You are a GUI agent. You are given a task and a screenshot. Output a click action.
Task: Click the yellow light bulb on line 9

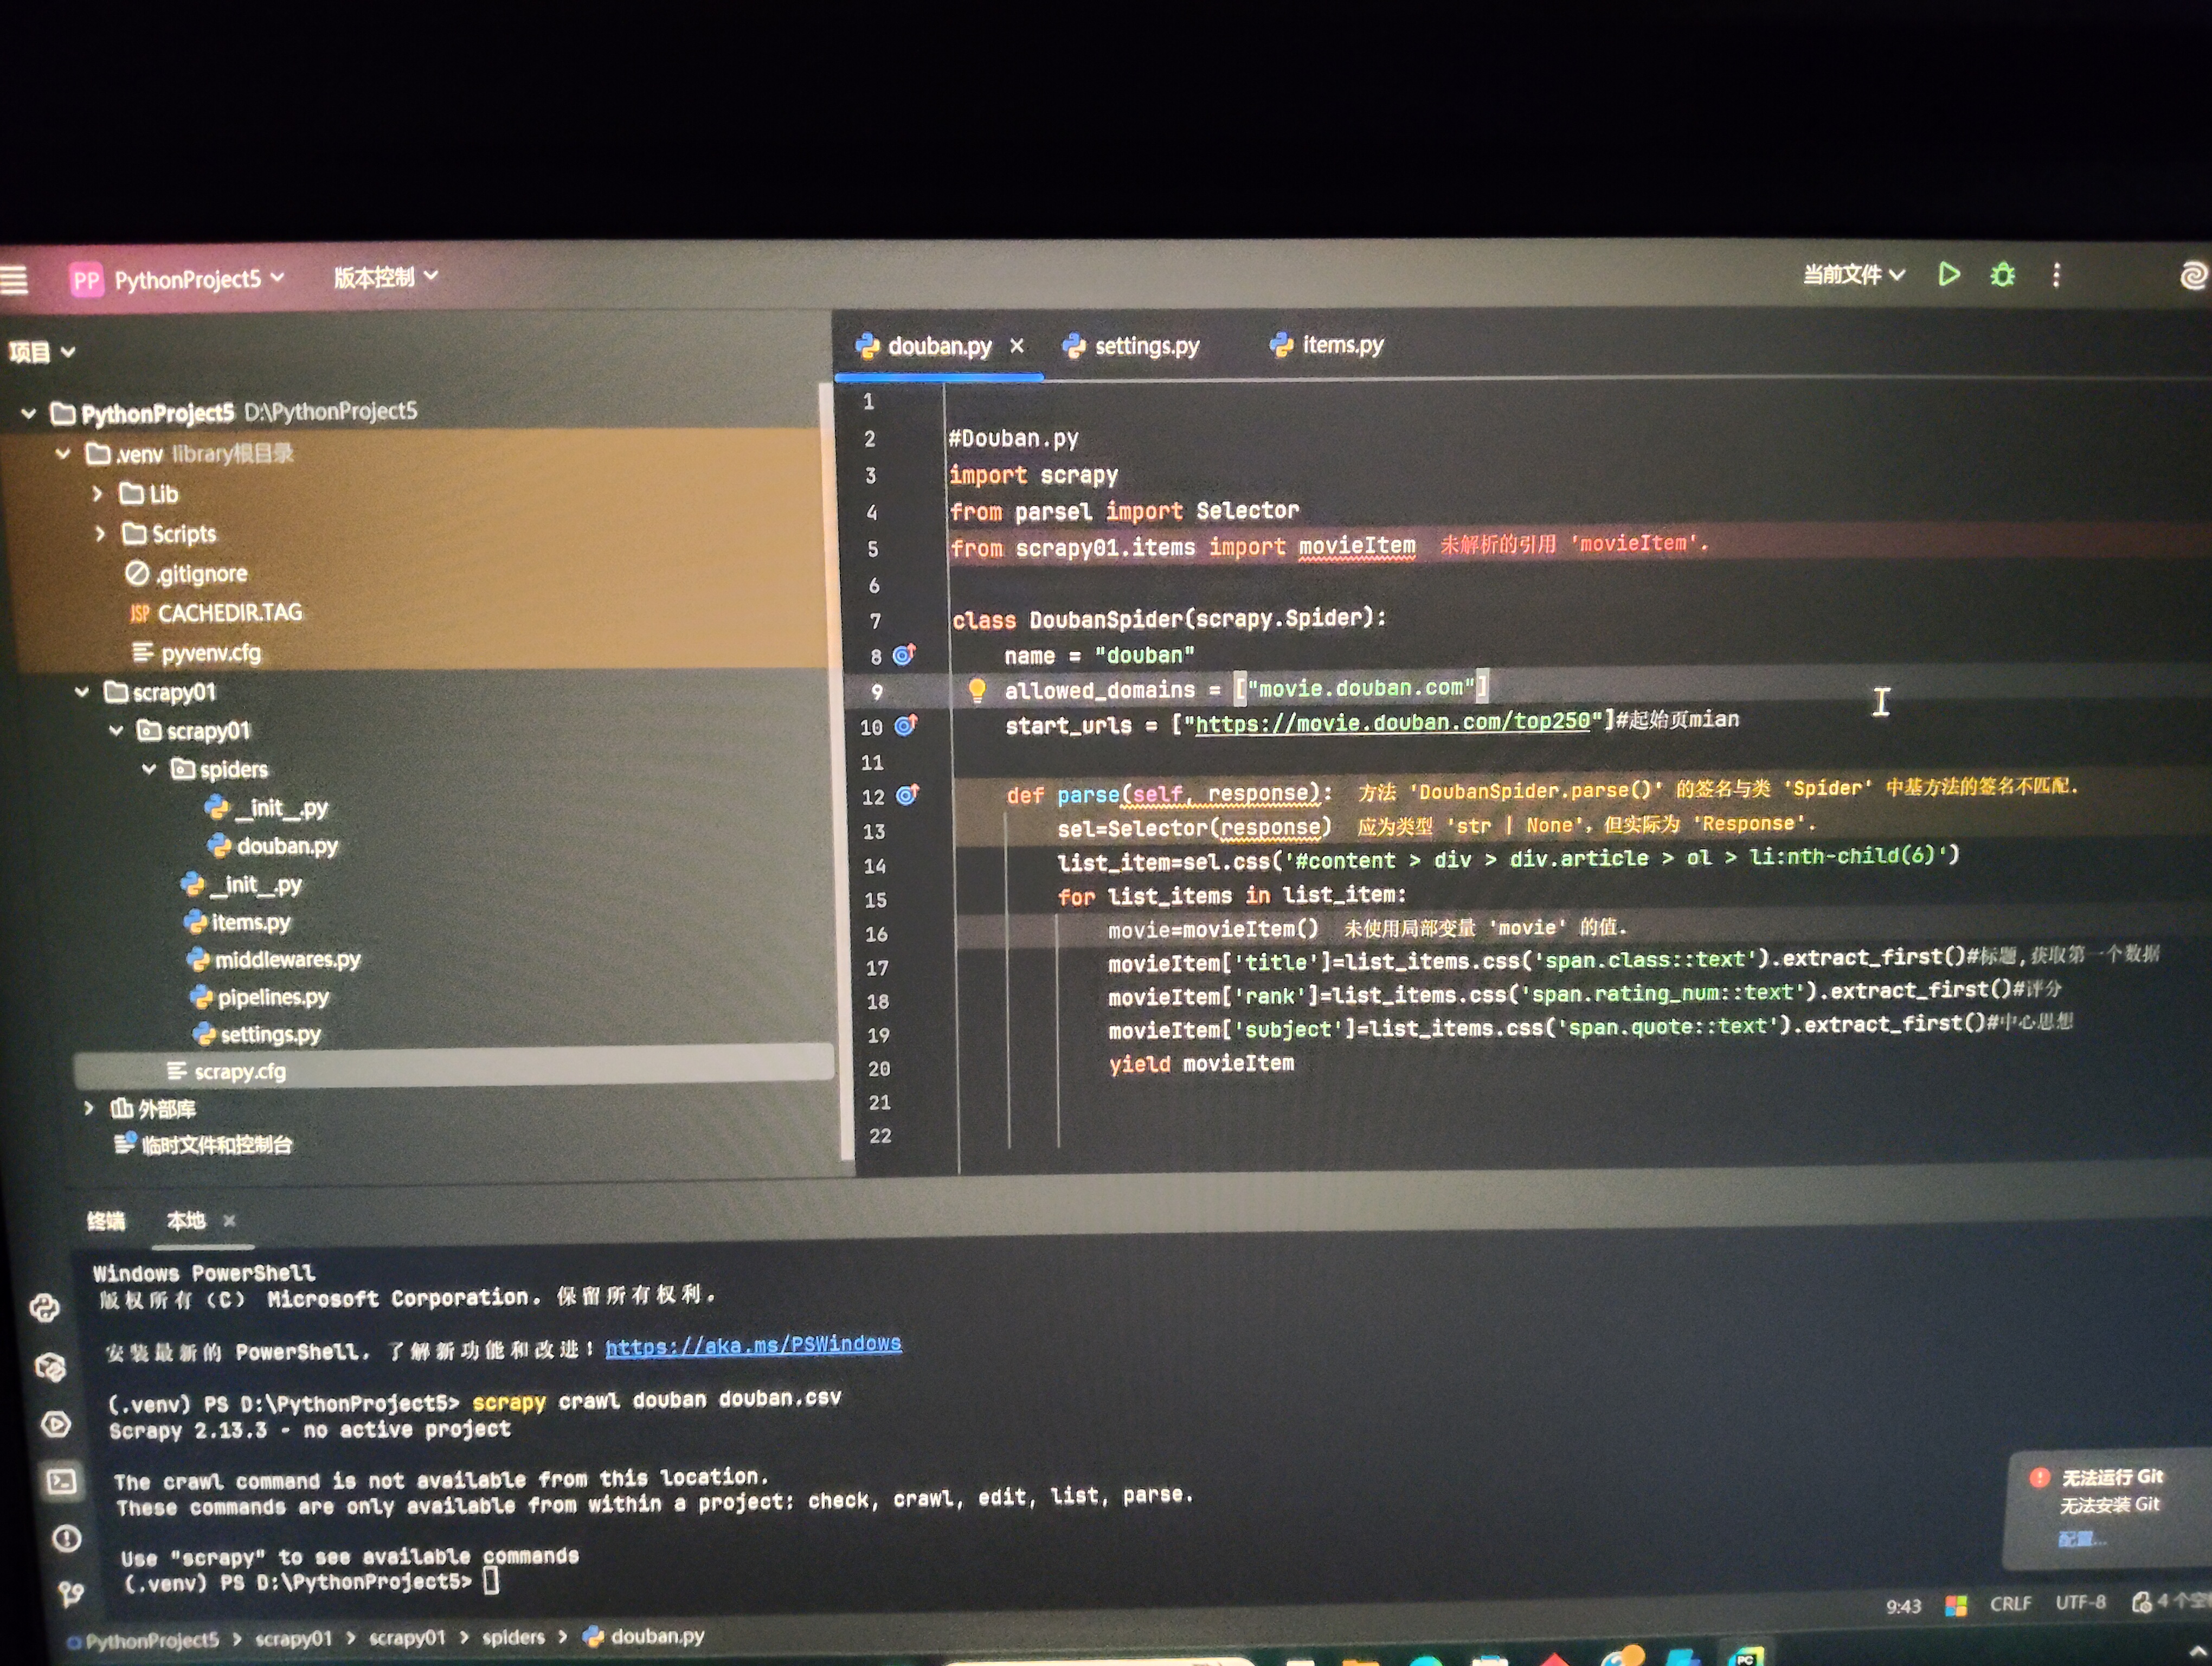point(976,690)
